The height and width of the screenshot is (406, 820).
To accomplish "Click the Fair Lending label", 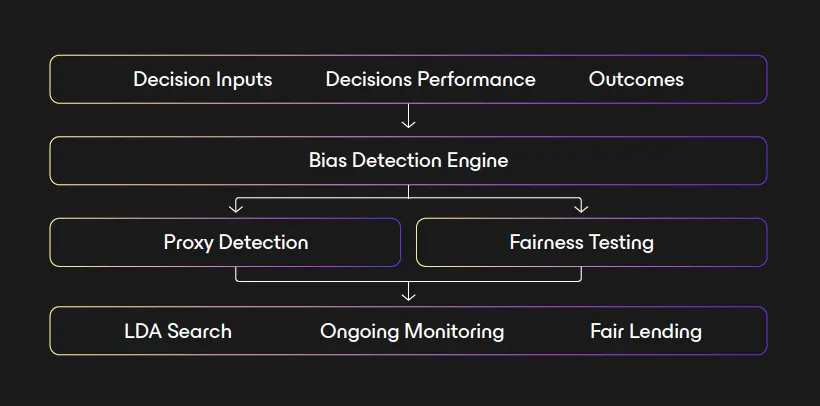I will point(646,331).
